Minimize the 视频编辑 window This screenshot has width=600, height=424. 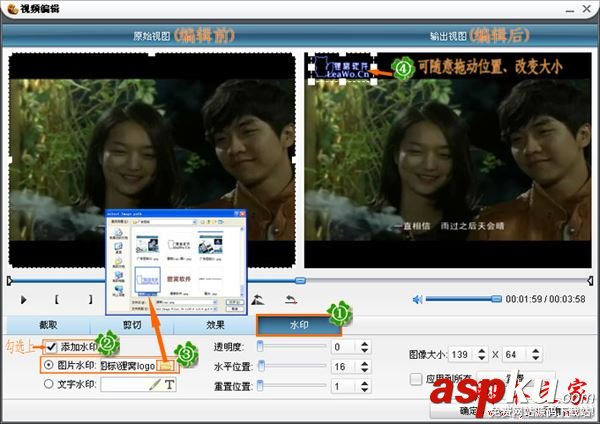click(x=570, y=9)
